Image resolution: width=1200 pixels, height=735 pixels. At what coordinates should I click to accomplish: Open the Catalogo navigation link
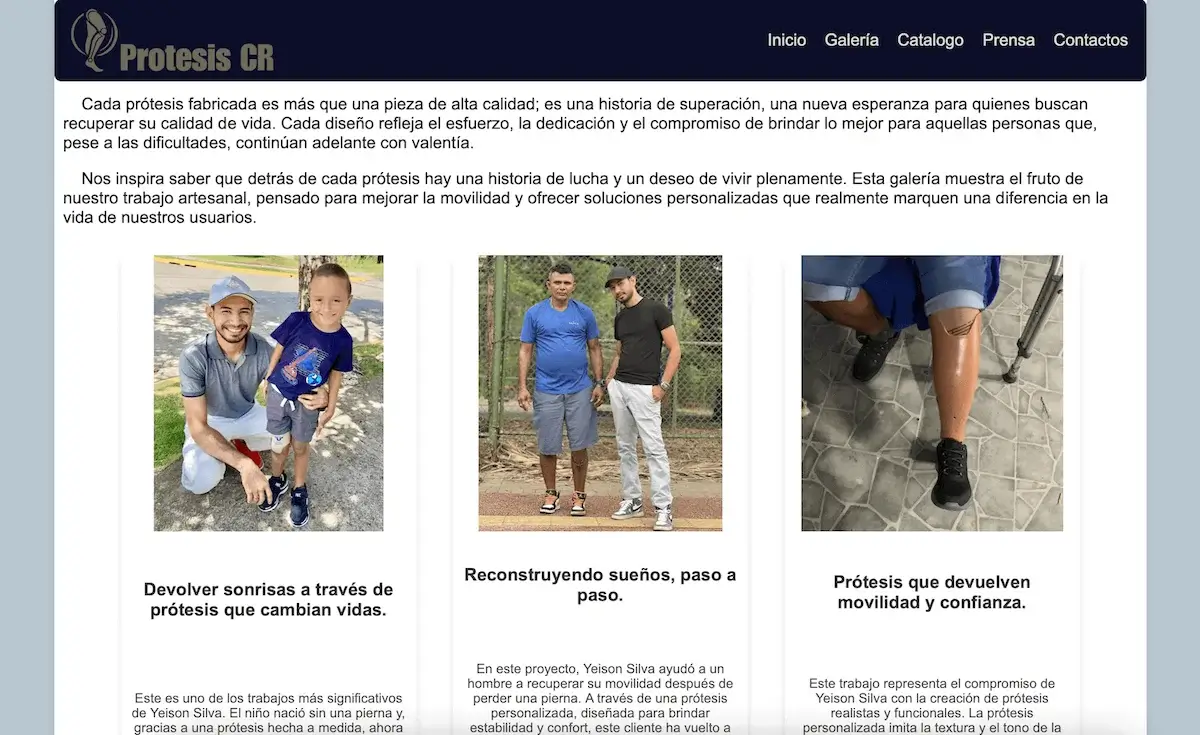930,40
